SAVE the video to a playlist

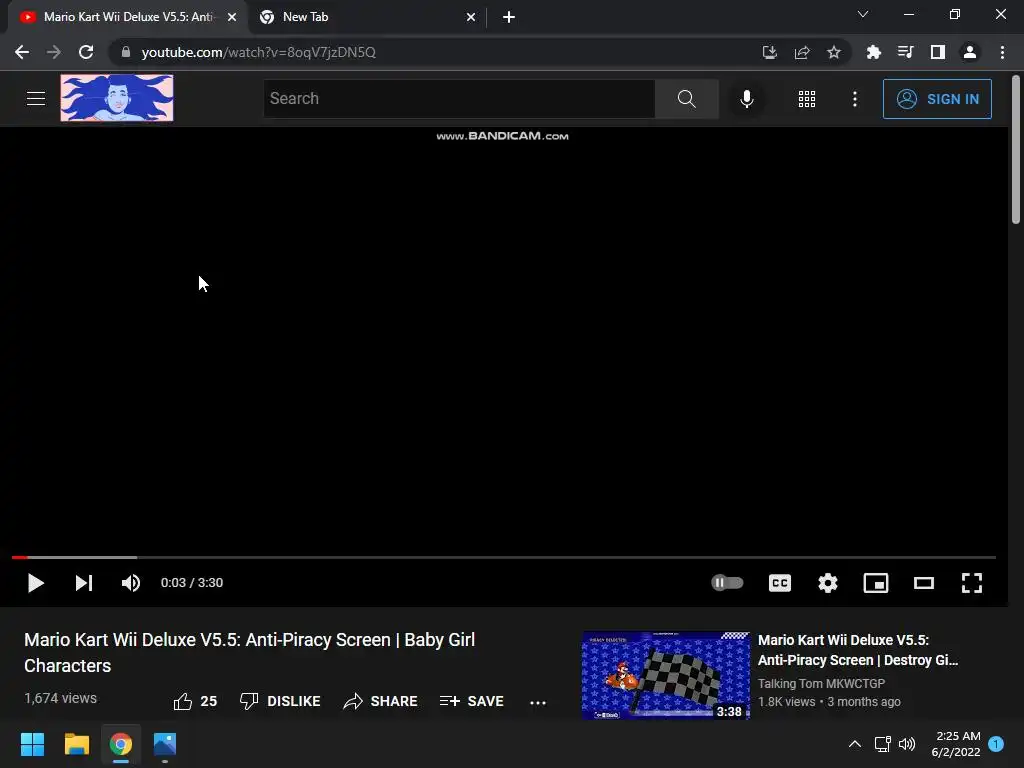tap(472, 701)
